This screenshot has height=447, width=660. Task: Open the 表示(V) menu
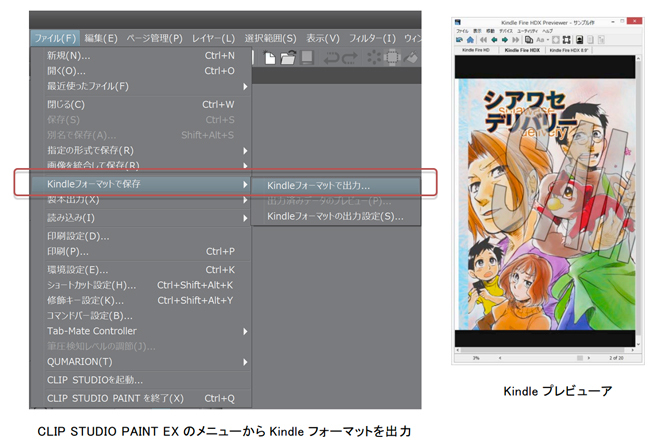pos(322,38)
